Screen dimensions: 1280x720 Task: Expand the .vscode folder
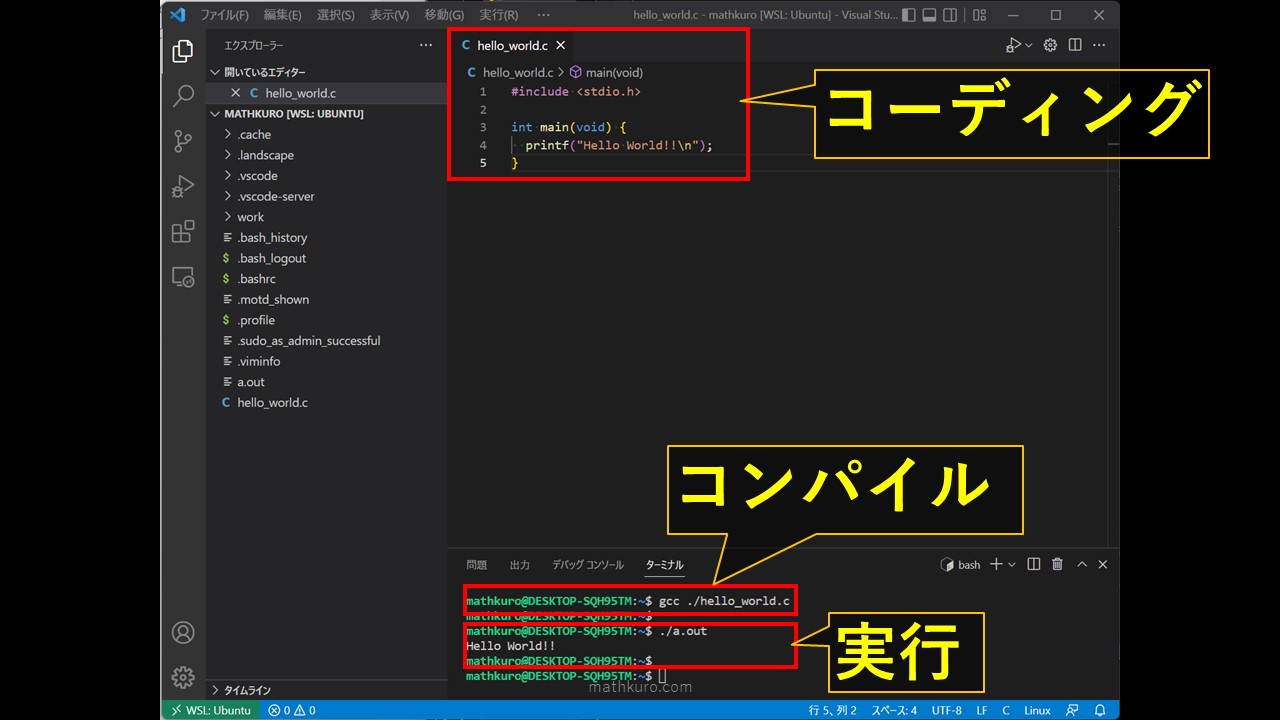pos(326,176)
